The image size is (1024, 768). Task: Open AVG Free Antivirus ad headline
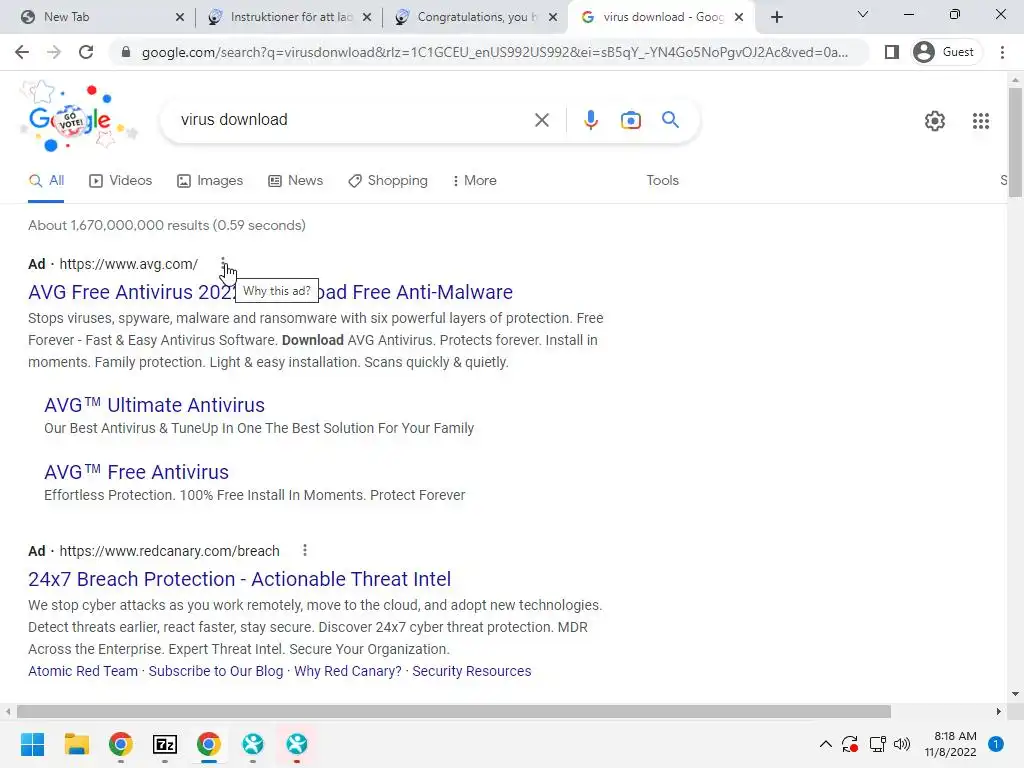[x=270, y=292]
